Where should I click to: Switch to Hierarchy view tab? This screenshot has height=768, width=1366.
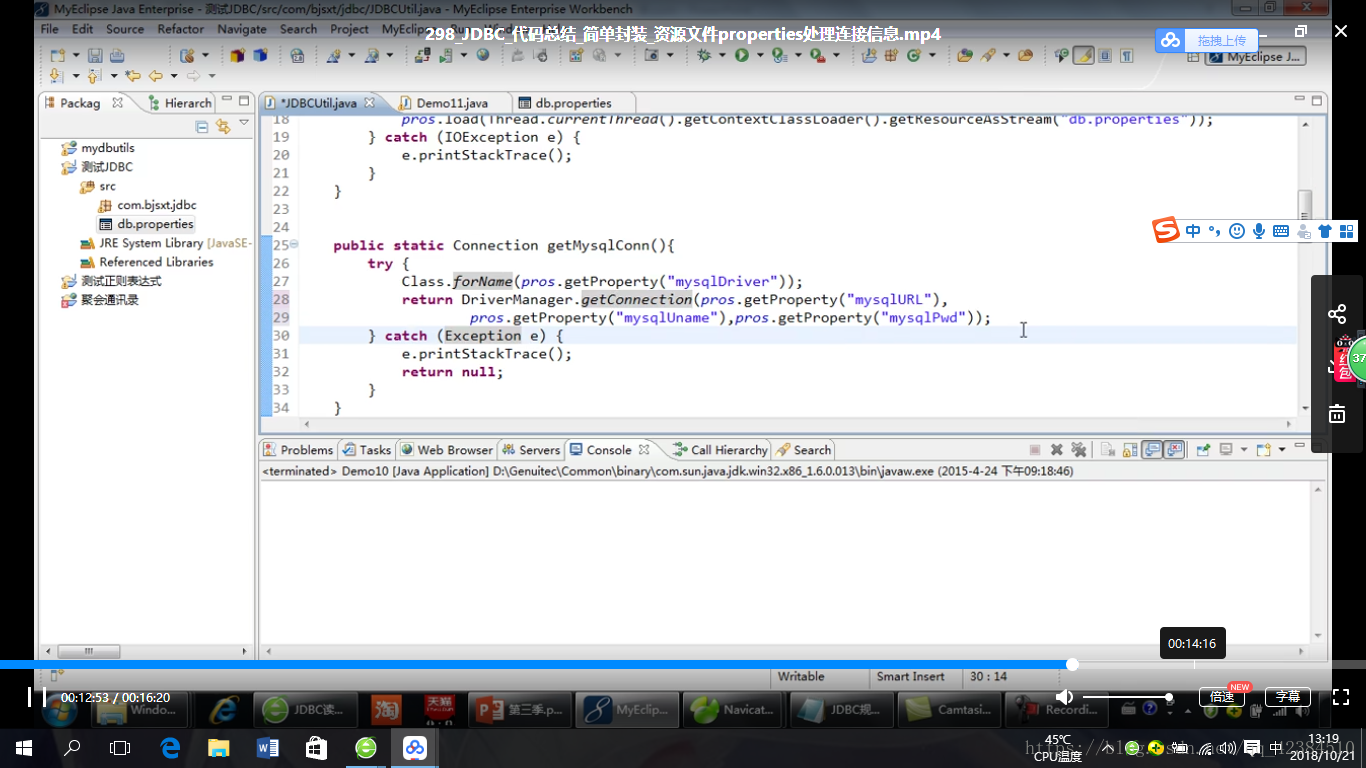click(180, 103)
